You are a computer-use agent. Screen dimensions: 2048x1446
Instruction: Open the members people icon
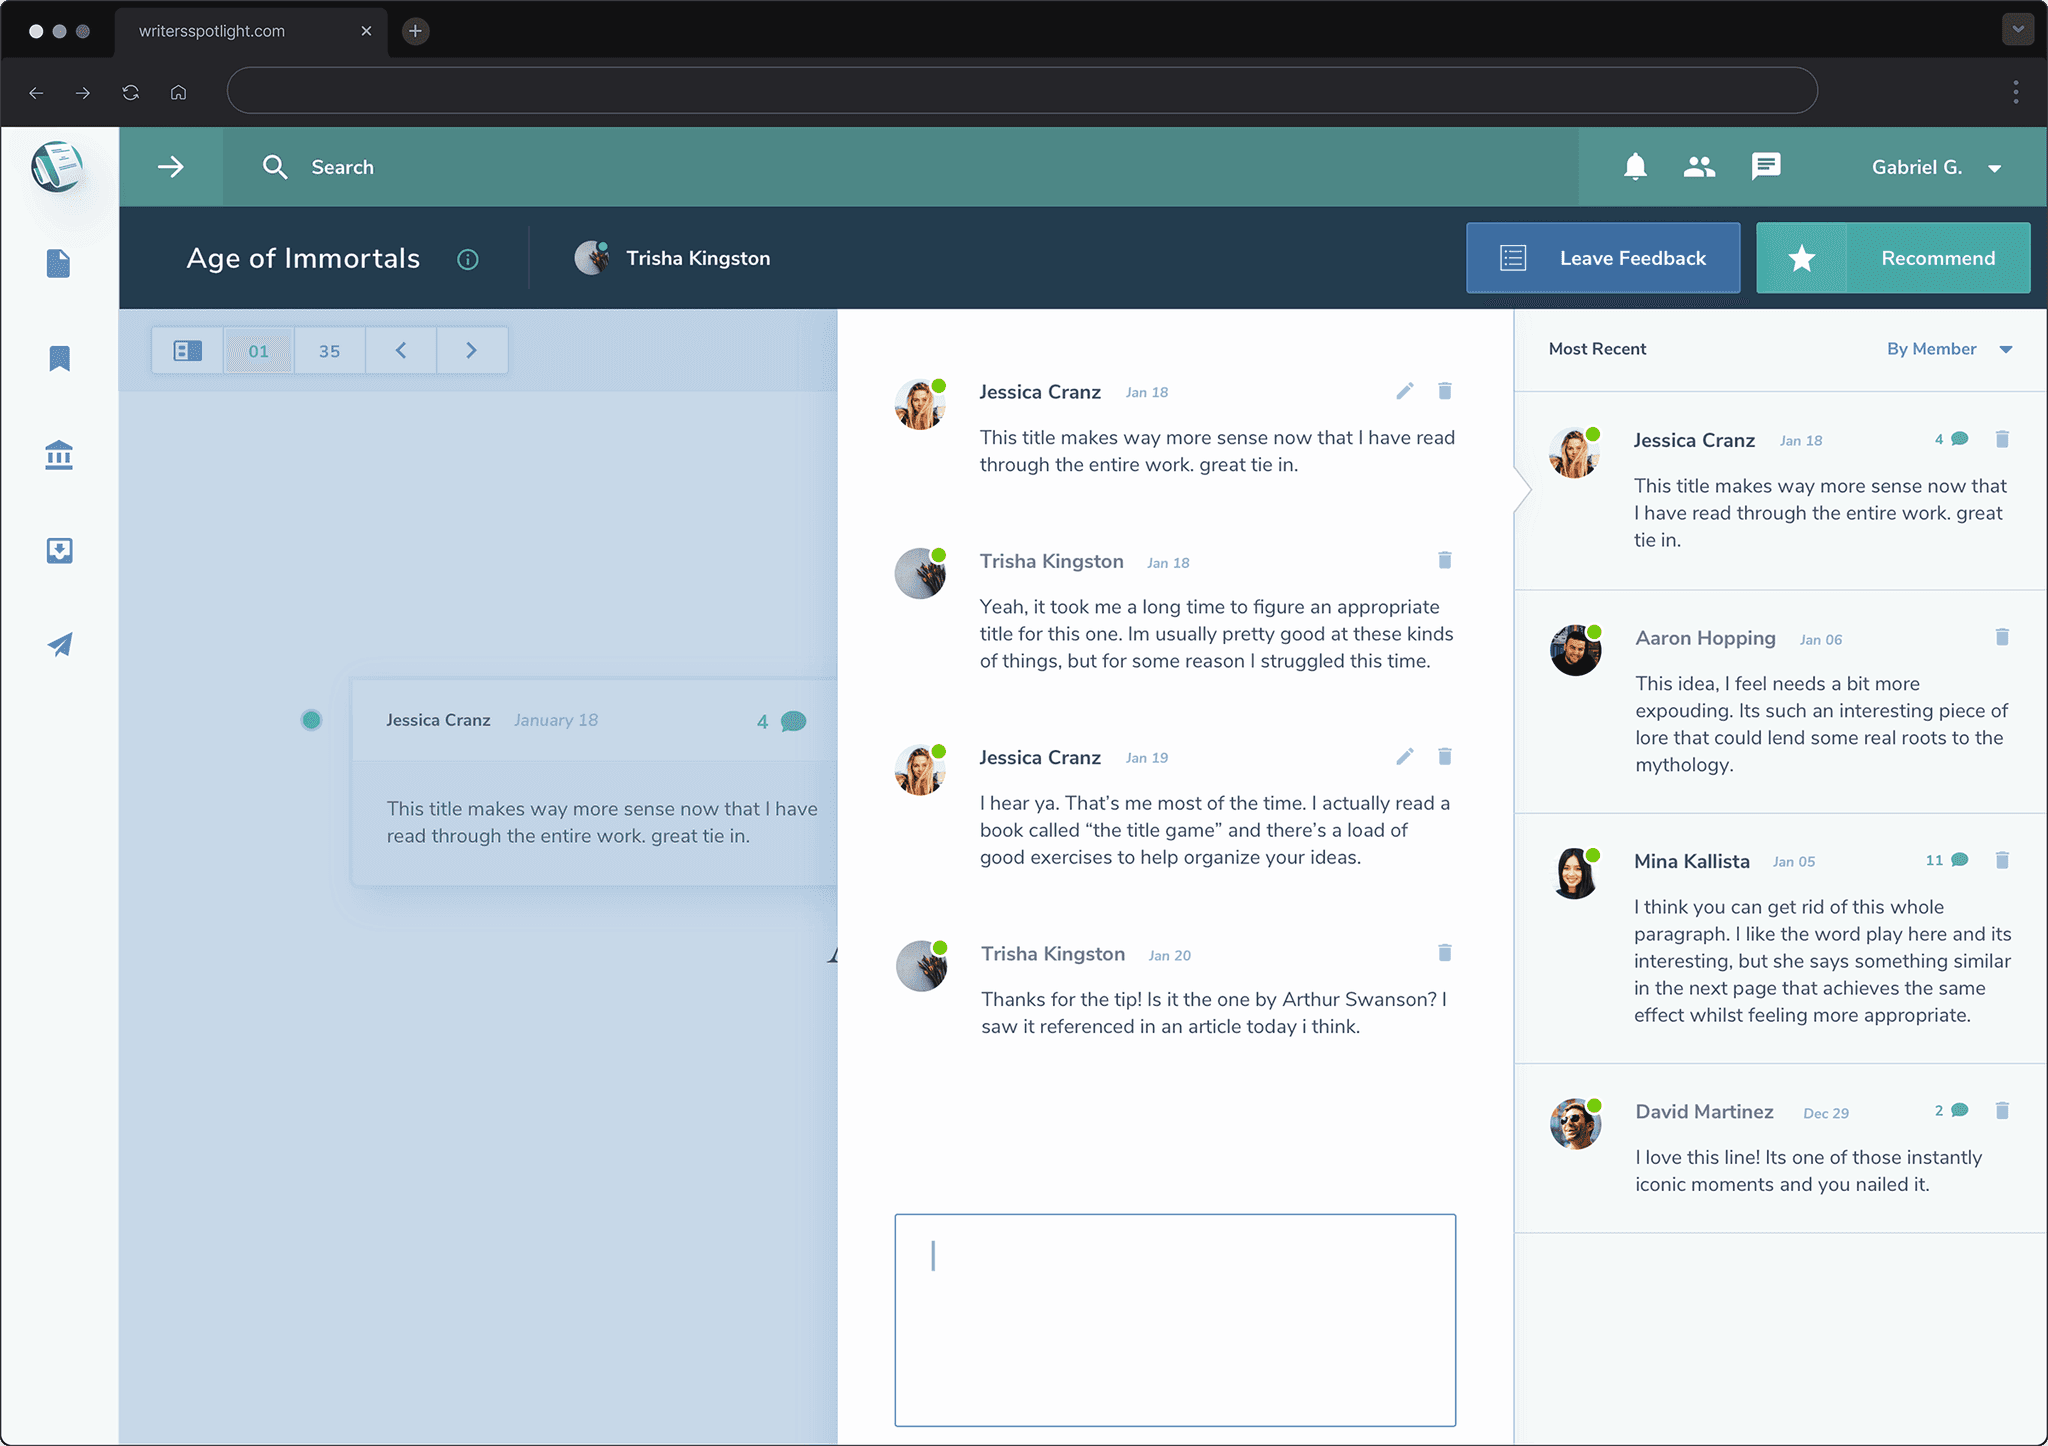coord(1699,167)
